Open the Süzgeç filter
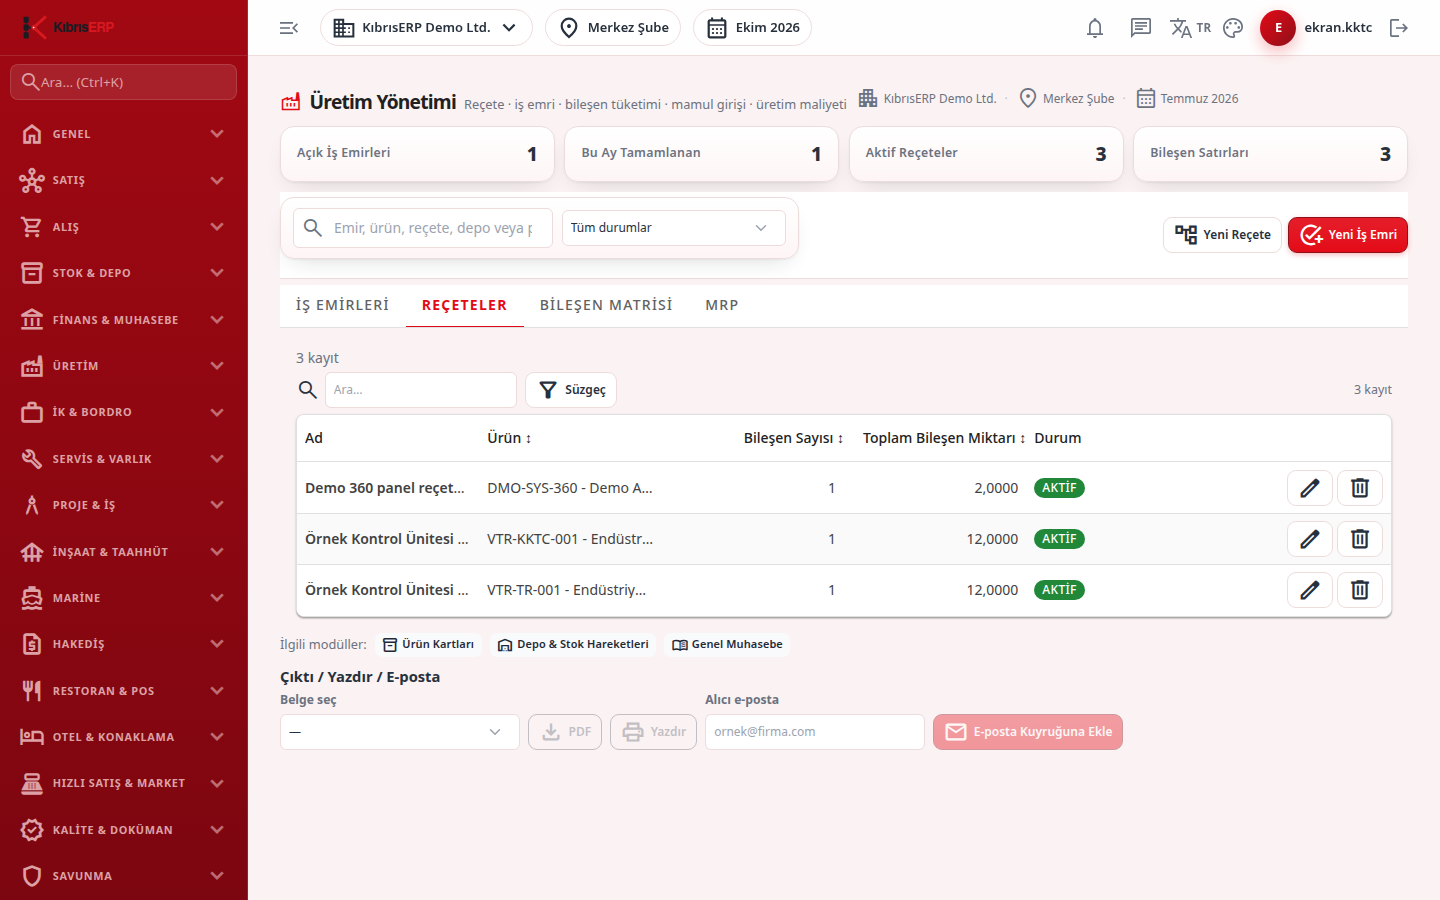Screen dimensions: 1440x900 [x=571, y=390]
